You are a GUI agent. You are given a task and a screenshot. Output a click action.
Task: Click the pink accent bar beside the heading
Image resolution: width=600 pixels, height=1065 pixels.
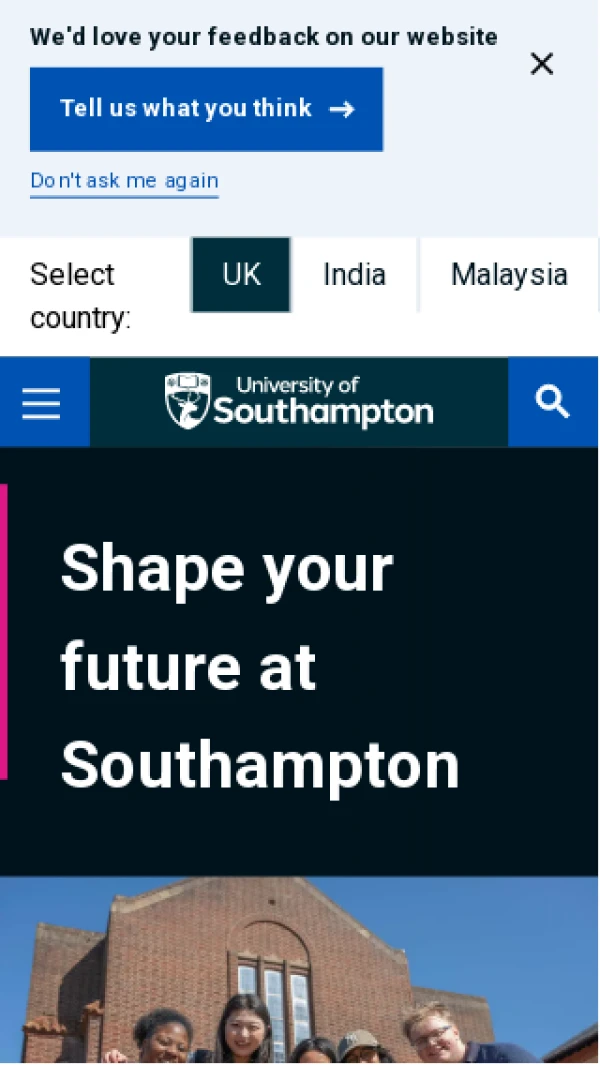click(x=3, y=630)
